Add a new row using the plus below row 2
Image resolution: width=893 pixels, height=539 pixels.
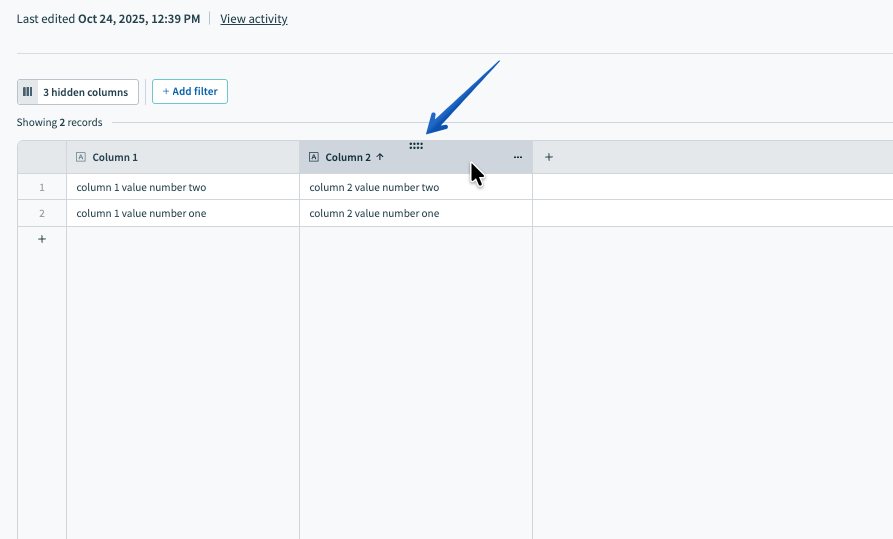42,239
